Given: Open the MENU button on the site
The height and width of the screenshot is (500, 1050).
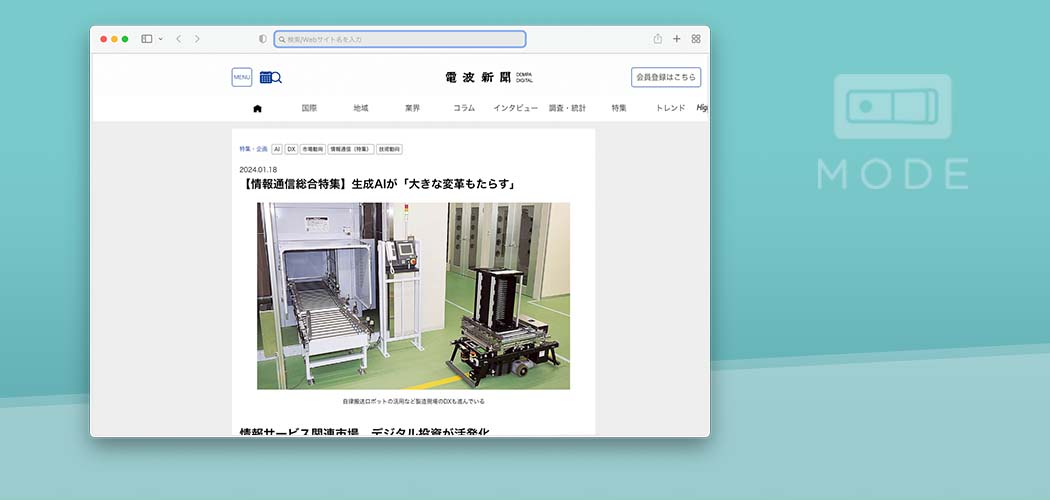Looking at the screenshot, I should [242, 77].
